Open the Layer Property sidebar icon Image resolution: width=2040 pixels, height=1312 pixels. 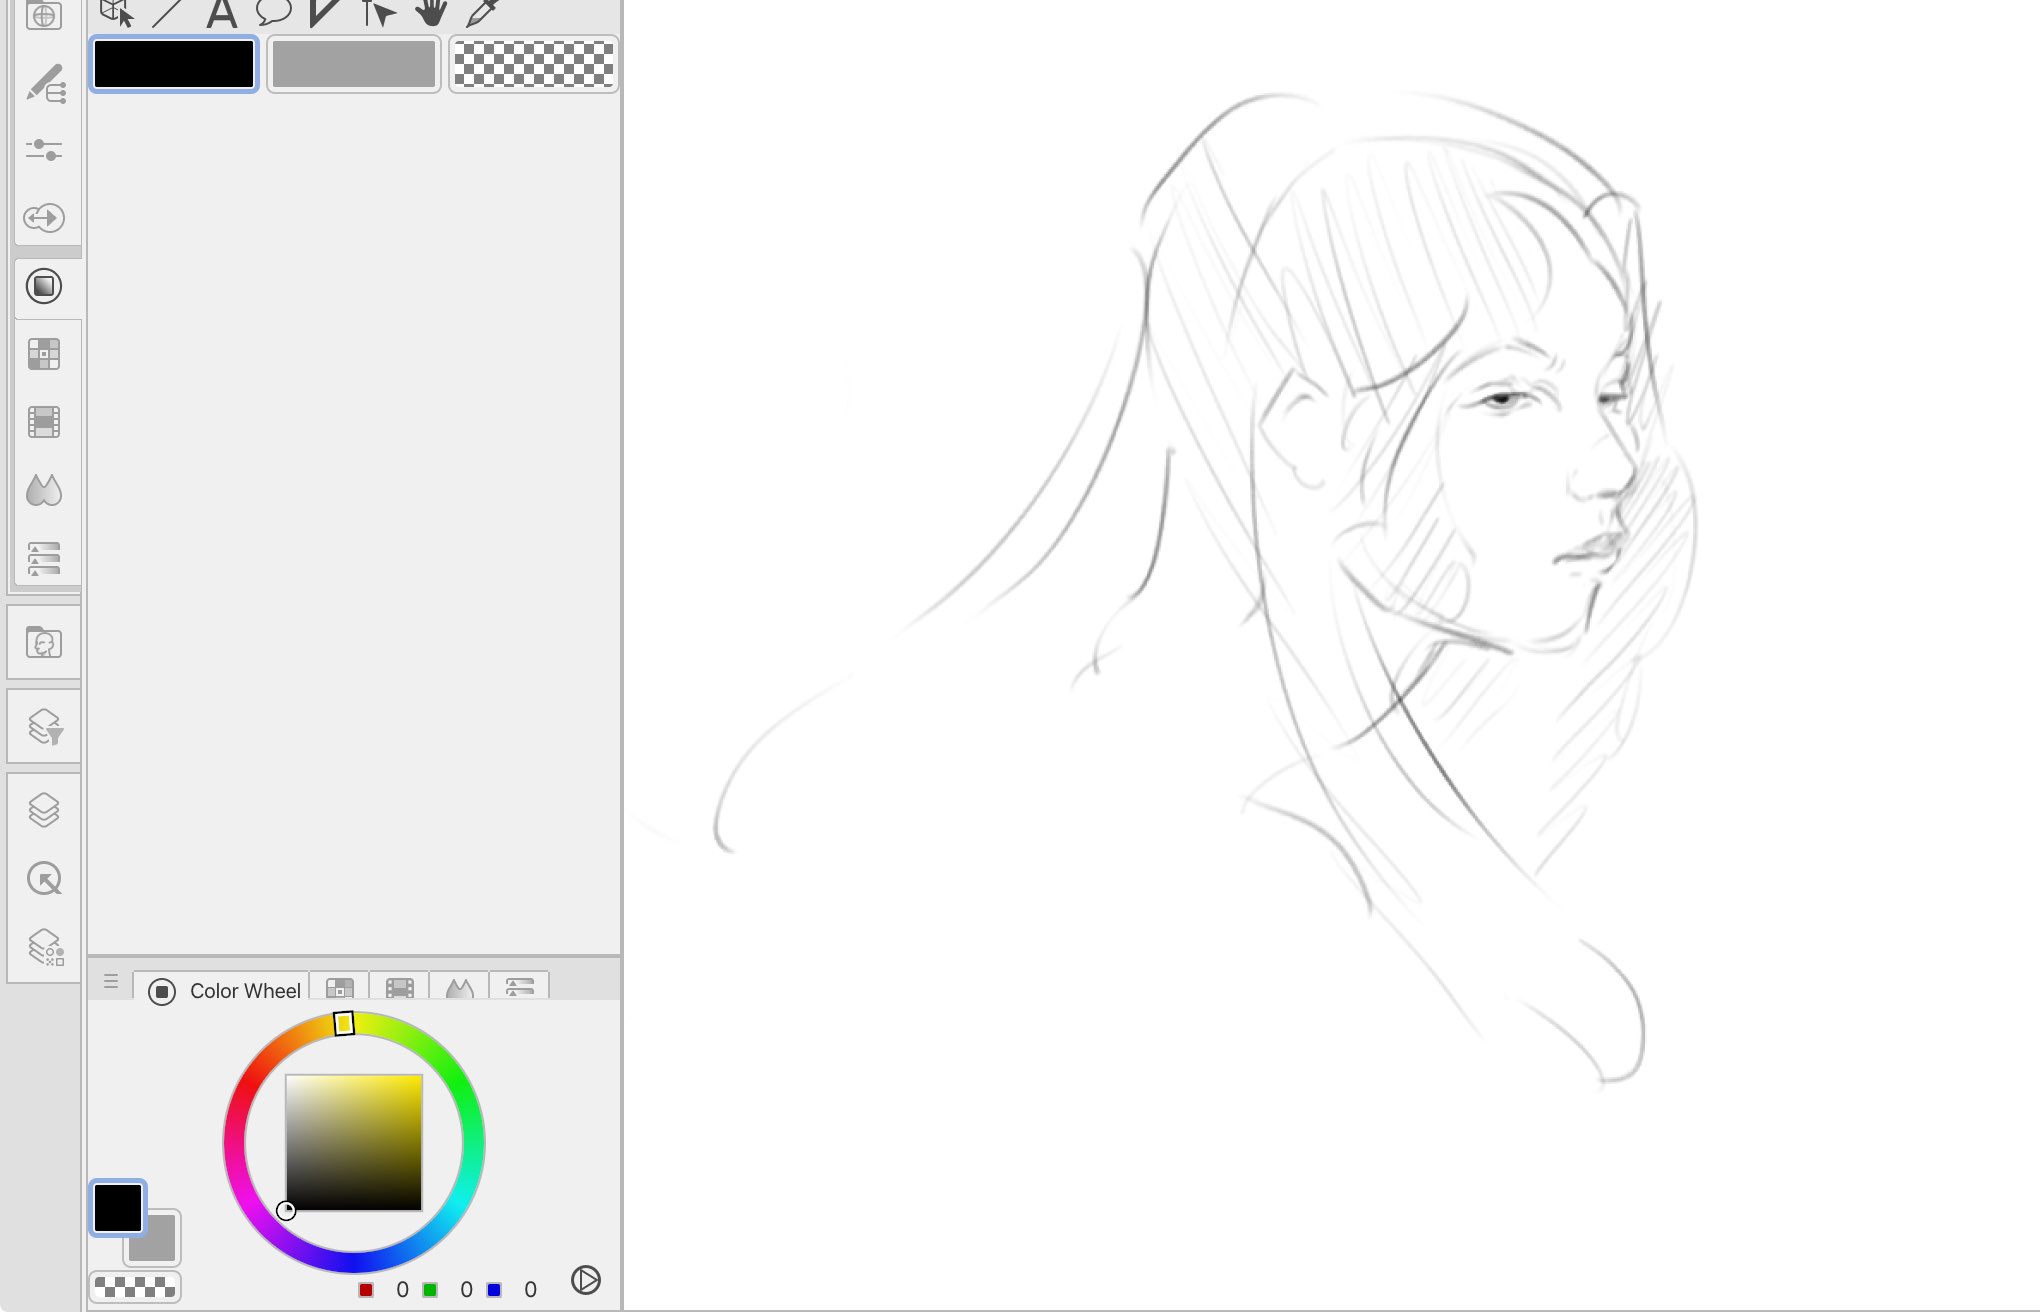[x=46, y=948]
